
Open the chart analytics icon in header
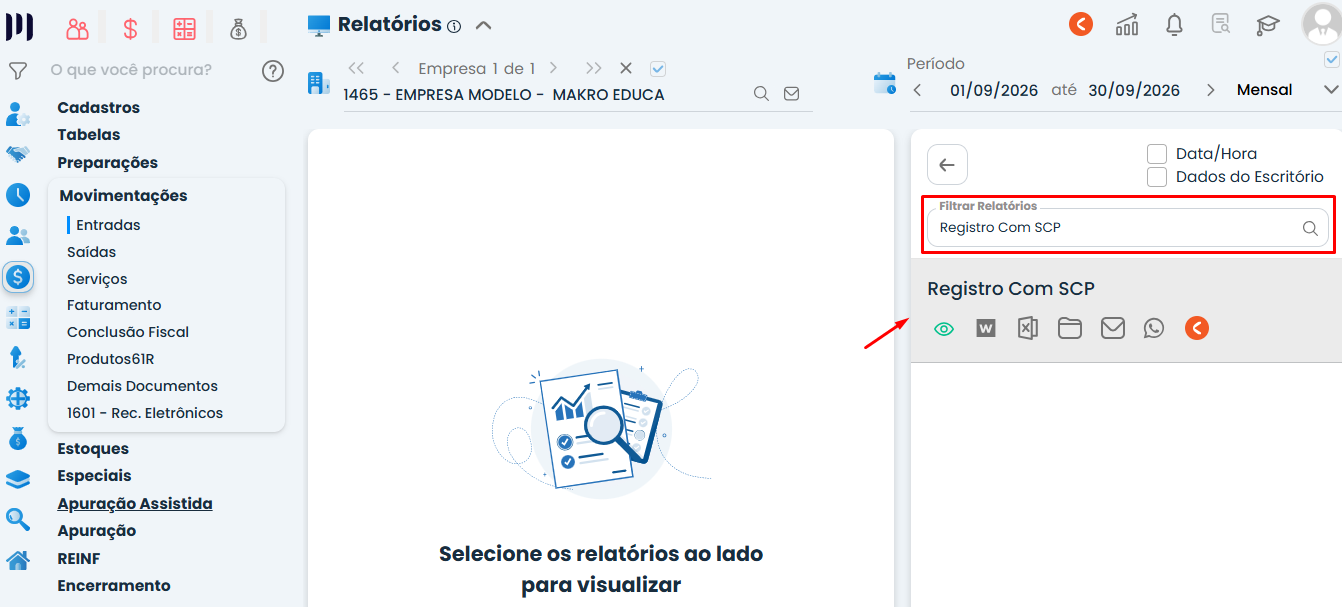[1127, 24]
